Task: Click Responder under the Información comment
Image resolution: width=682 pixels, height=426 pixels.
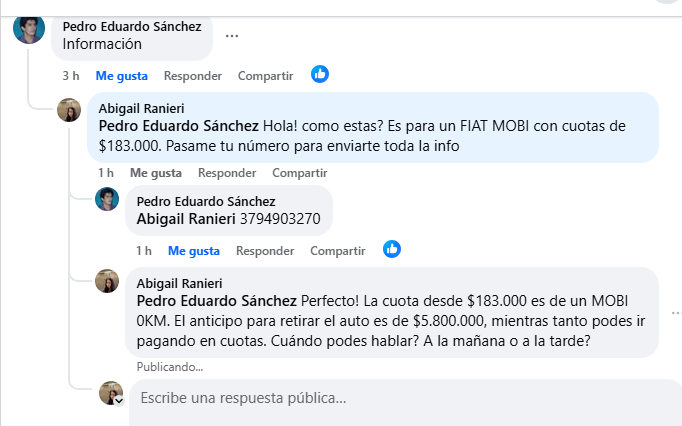Action: [x=193, y=75]
